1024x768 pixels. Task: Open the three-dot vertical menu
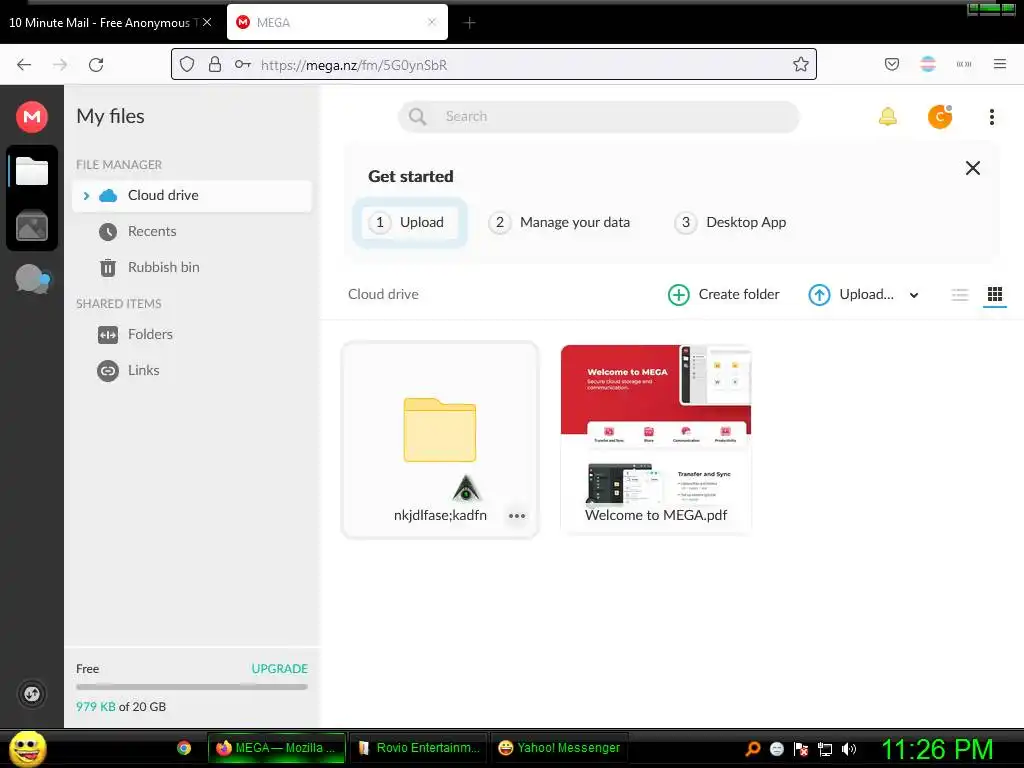[991, 117]
